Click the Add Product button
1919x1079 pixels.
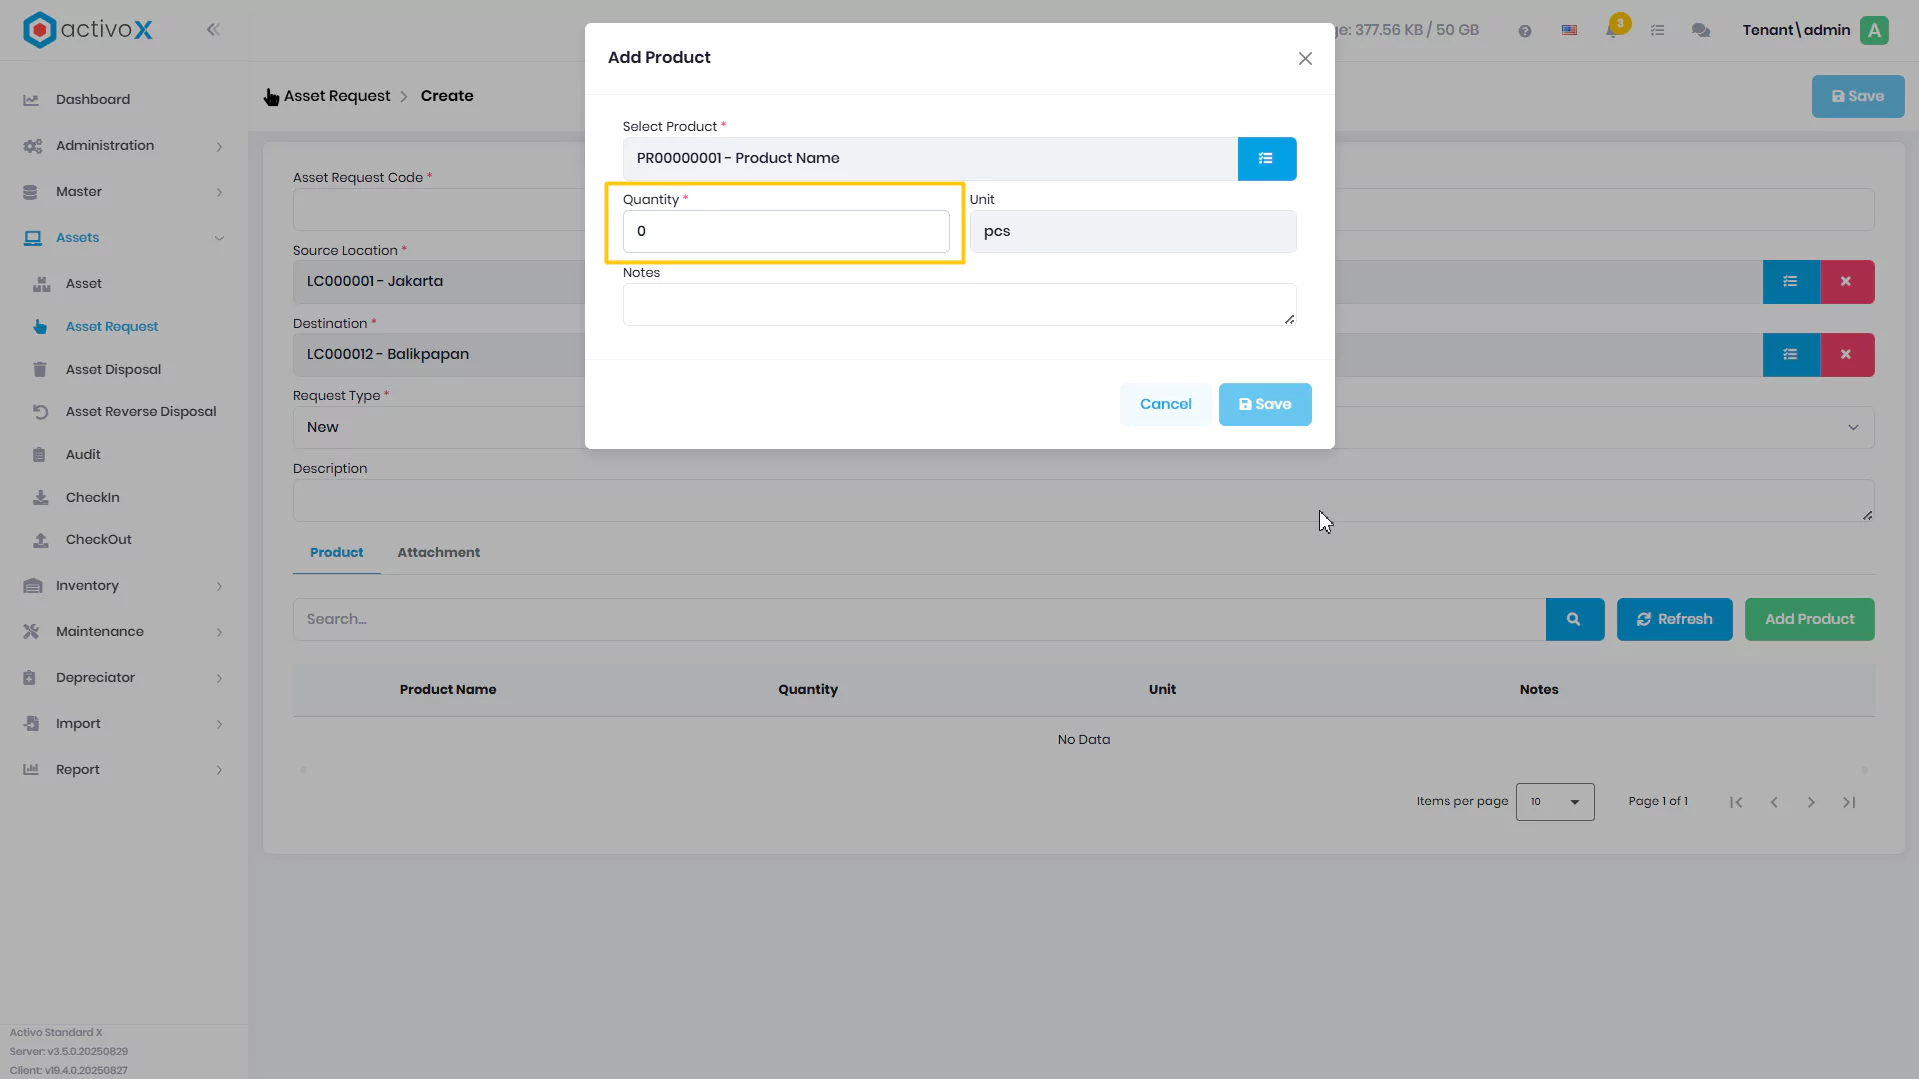(x=1809, y=620)
